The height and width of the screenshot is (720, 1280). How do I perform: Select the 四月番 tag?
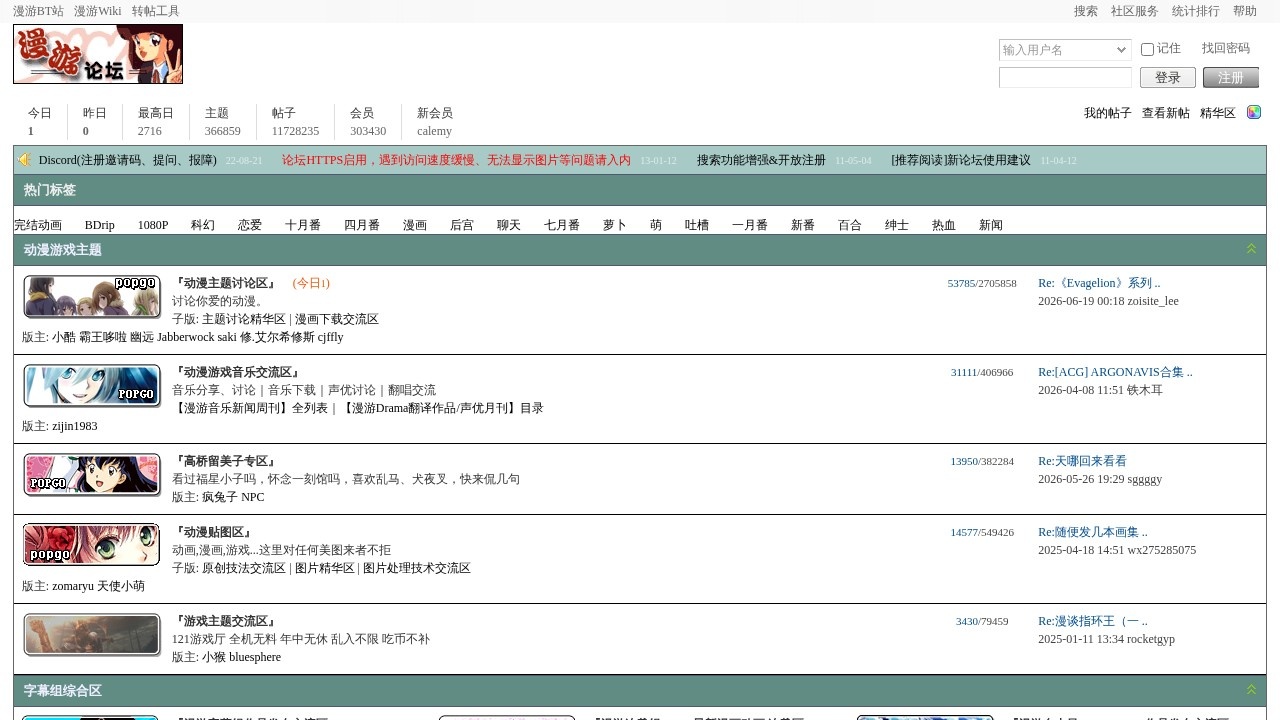[362, 225]
